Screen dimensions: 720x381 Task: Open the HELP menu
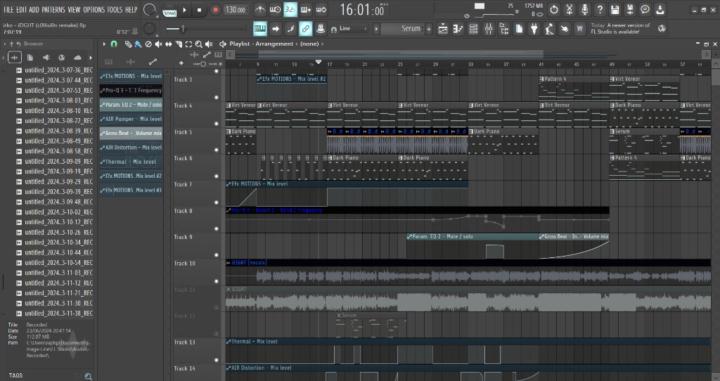pos(131,10)
